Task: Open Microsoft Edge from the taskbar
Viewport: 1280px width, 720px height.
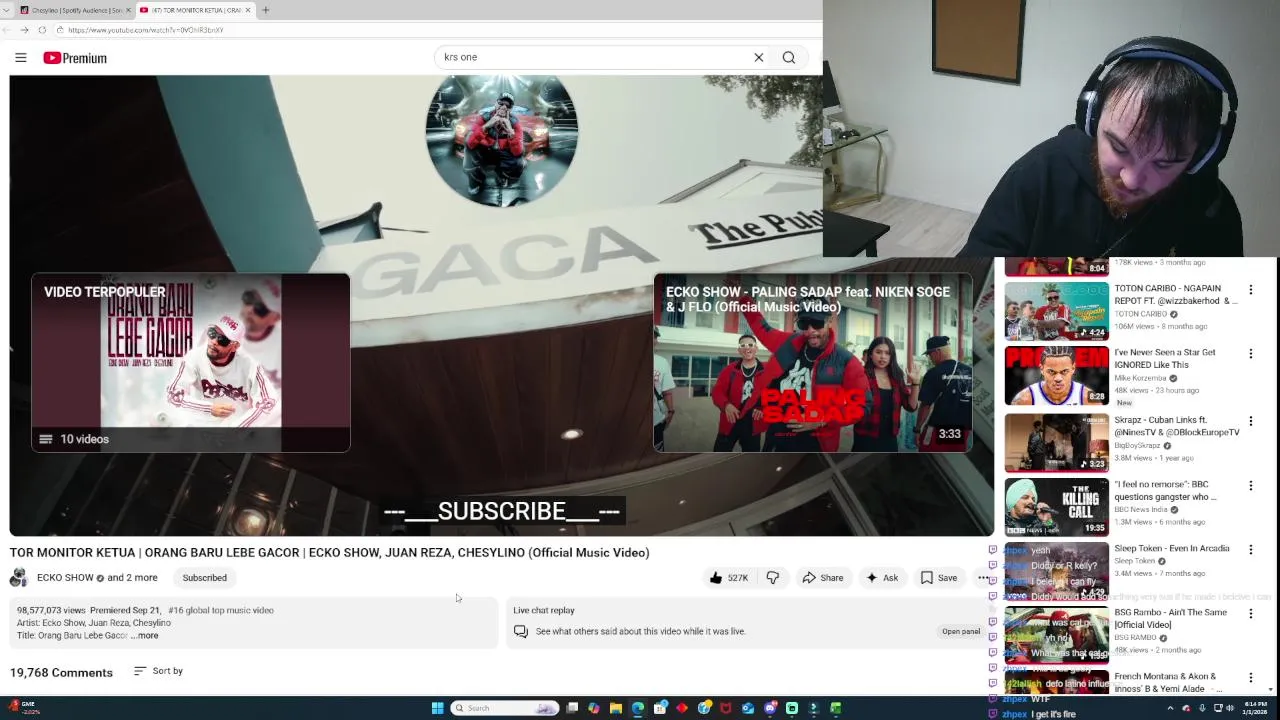Action: [638, 708]
